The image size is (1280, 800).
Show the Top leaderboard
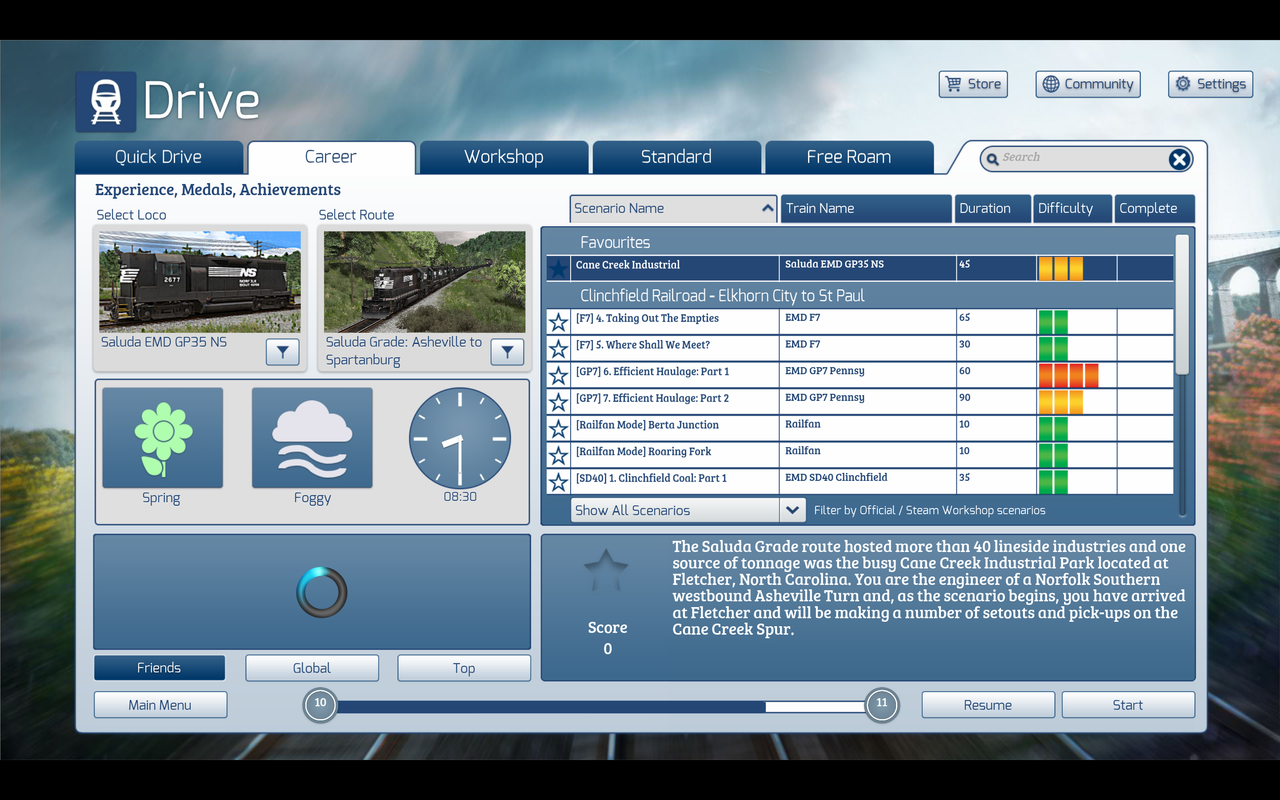464,668
